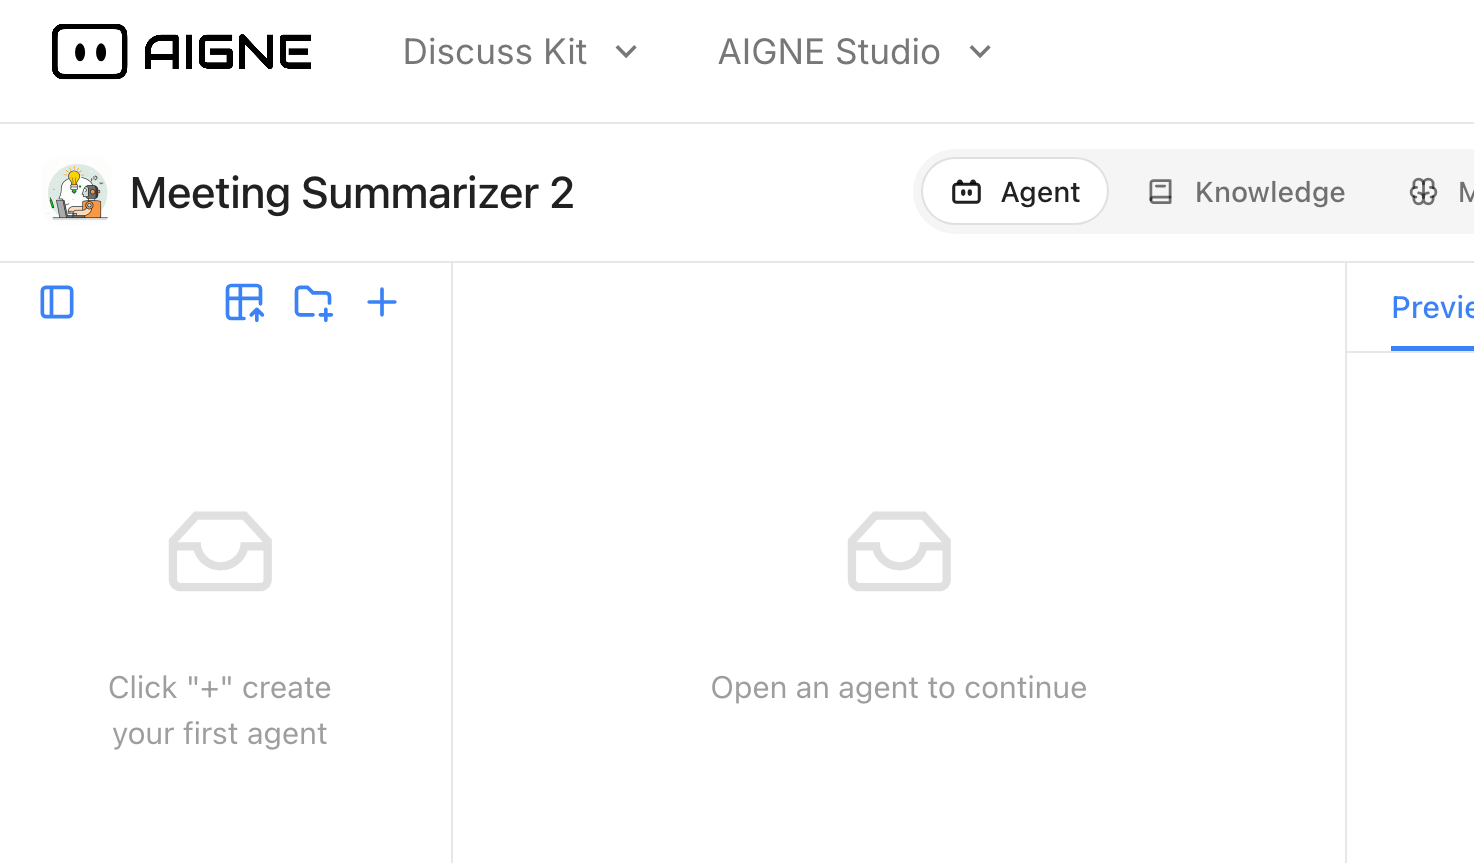The height and width of the screenshot is (863, 1474).
Task: Click the AIGNE robot face logo
Action: [89, 52]
